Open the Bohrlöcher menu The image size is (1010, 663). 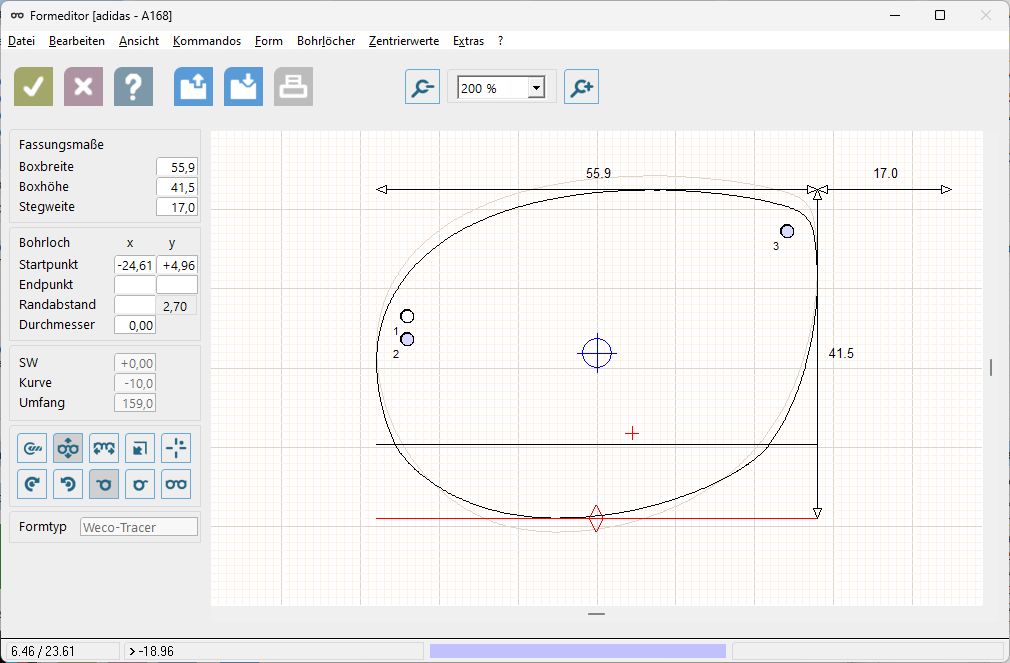325,41
